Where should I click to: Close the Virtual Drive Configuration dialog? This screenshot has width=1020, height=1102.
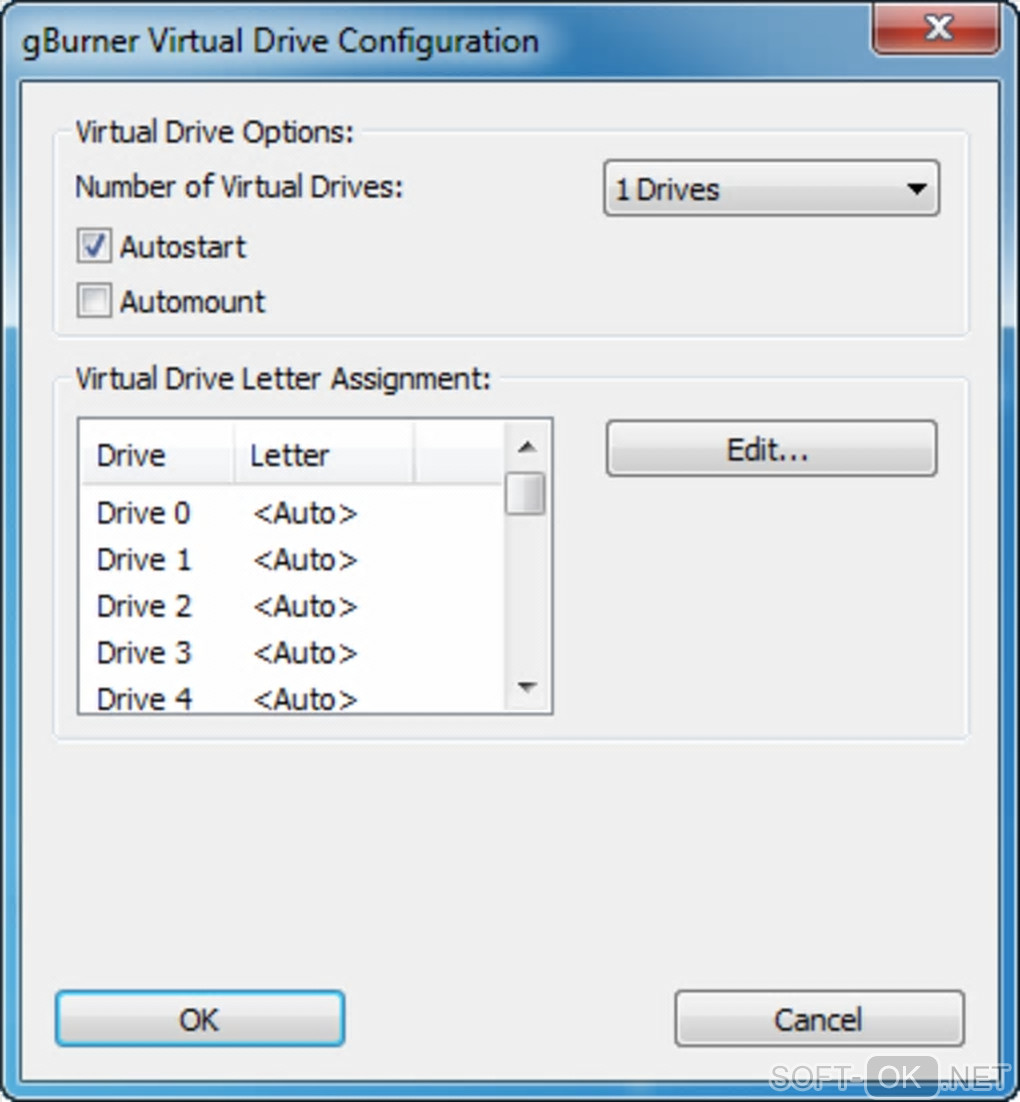pyautogui.click(x=937, y=27)
